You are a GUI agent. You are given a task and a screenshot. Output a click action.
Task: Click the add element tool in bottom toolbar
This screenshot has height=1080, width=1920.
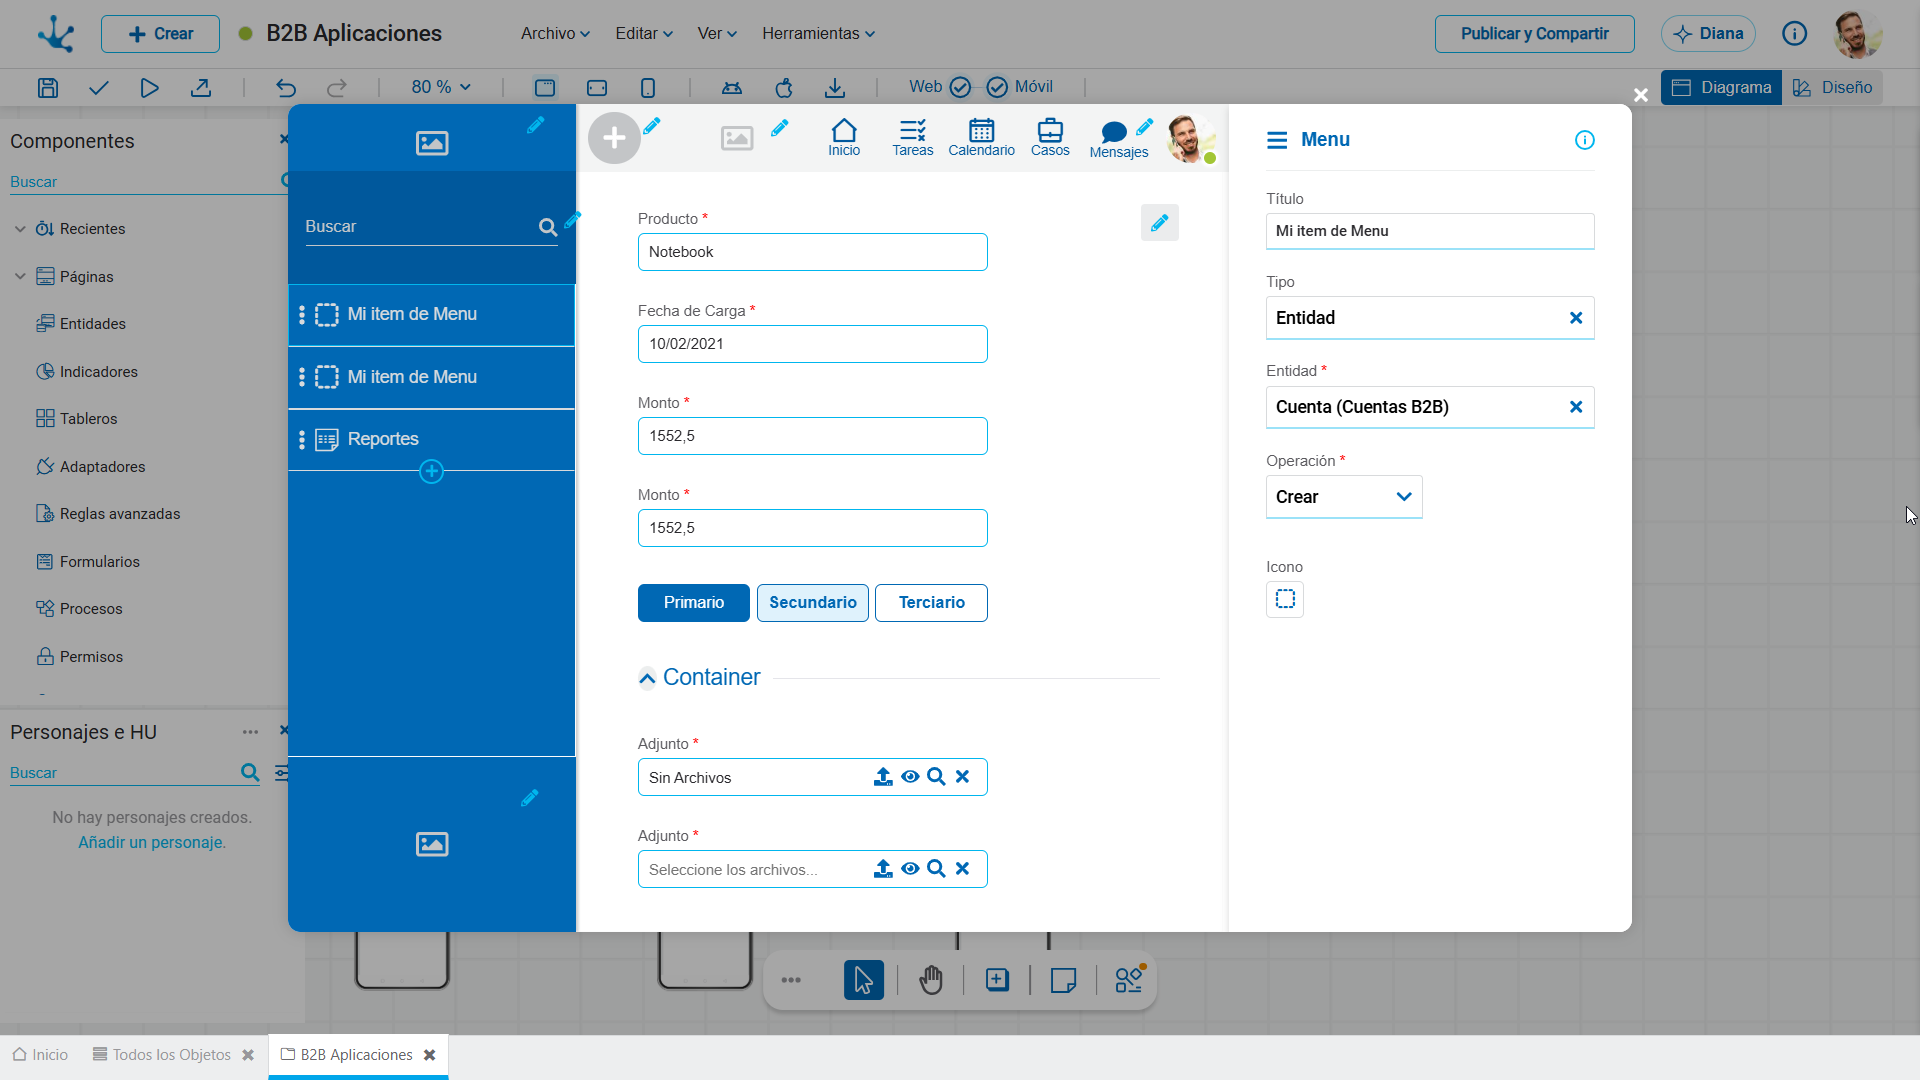coord(997,980)
